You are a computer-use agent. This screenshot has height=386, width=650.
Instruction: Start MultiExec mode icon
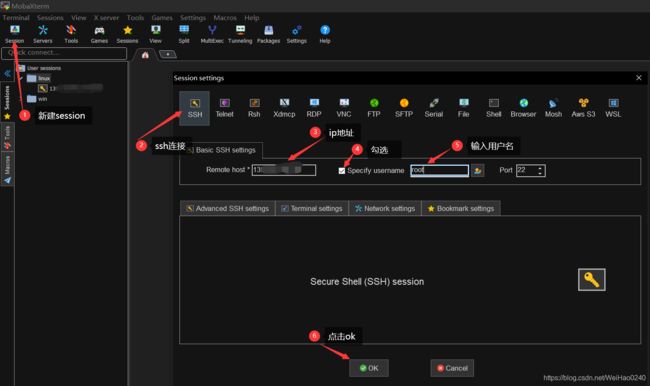pyautogui.click(x=212, y=34)
